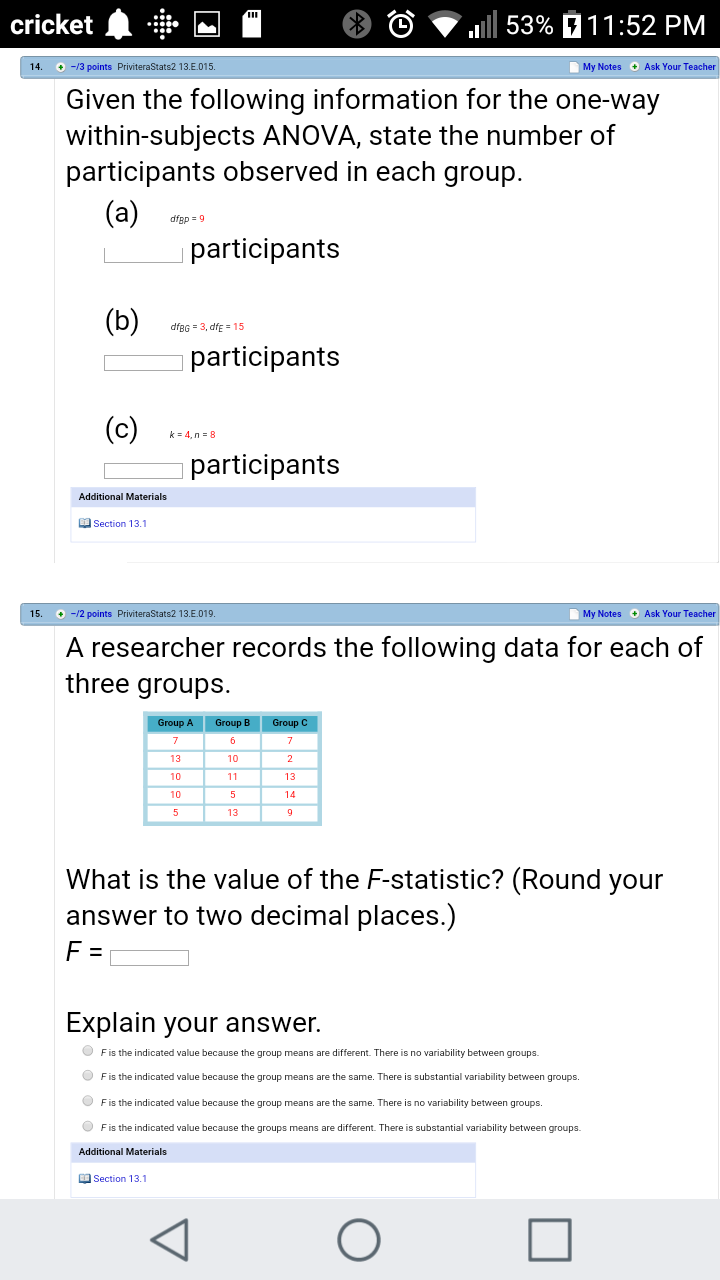
Task: Click part (a) participants answer box
Action: [x=144, y=254]
